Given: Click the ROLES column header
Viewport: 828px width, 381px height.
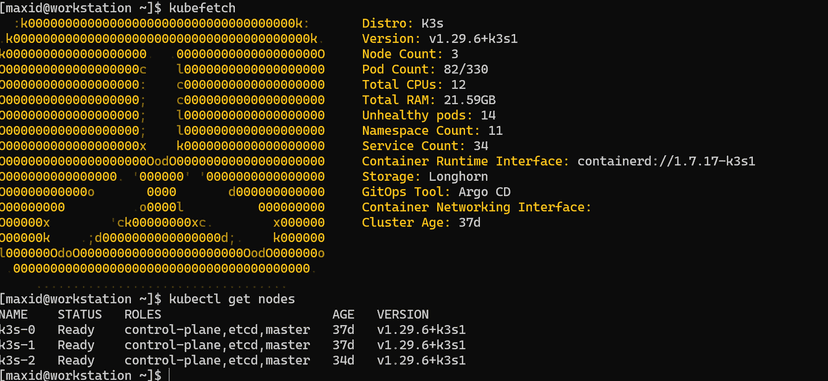Looking at the screenshot, I should point(143,315).
